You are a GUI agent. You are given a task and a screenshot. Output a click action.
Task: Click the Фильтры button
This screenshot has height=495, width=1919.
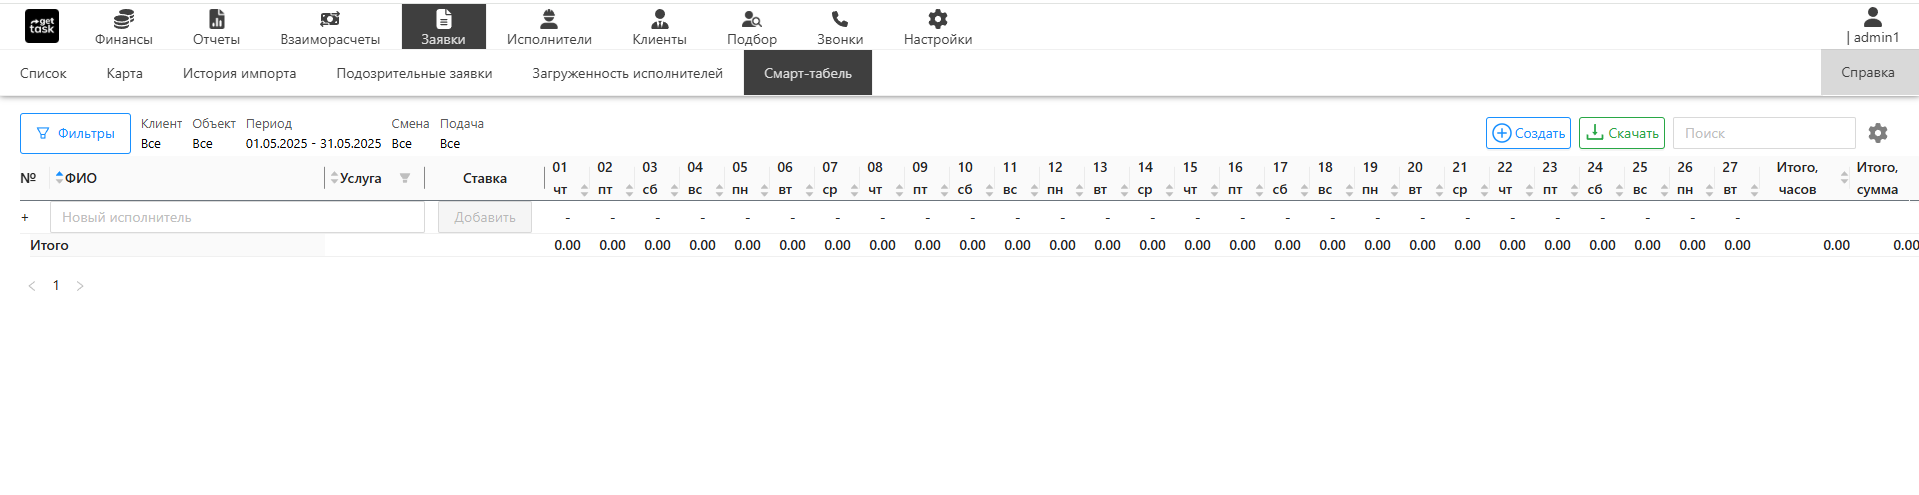(x=75, y=133)
